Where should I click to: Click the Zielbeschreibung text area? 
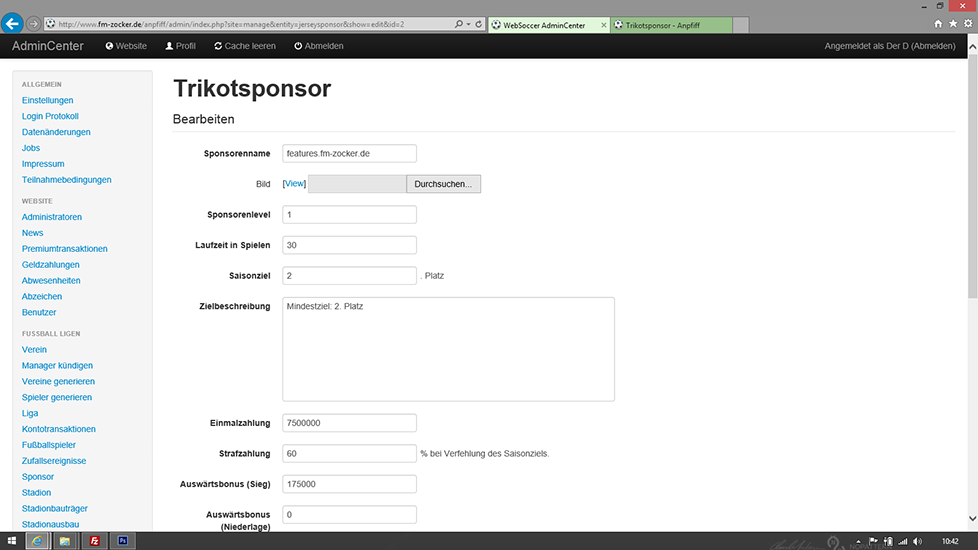click(x=448, y=349)
